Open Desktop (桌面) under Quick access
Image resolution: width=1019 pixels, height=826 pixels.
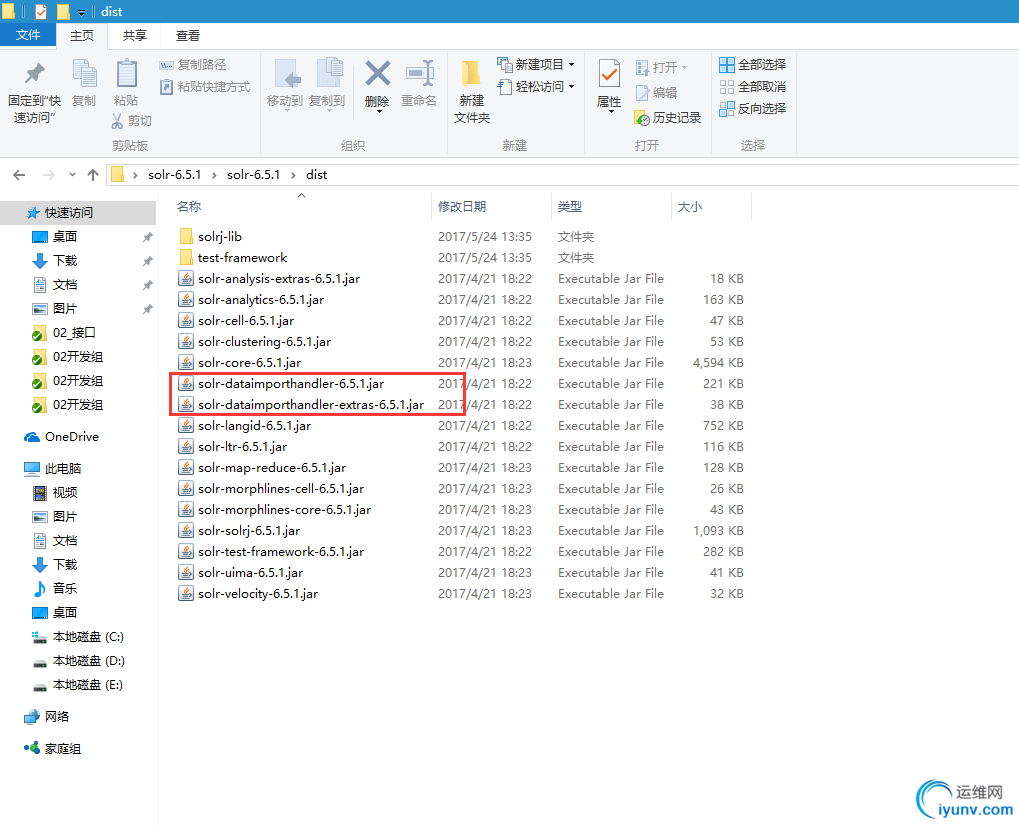(65, 237)
